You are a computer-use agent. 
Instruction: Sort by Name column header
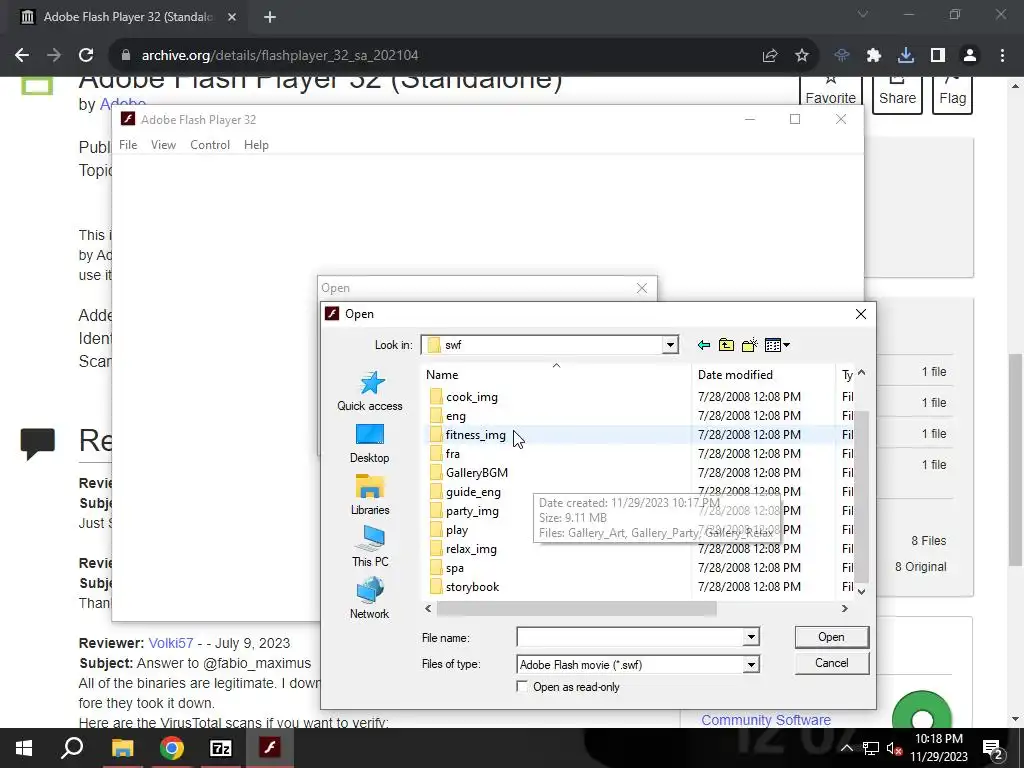tap(442, 375)
